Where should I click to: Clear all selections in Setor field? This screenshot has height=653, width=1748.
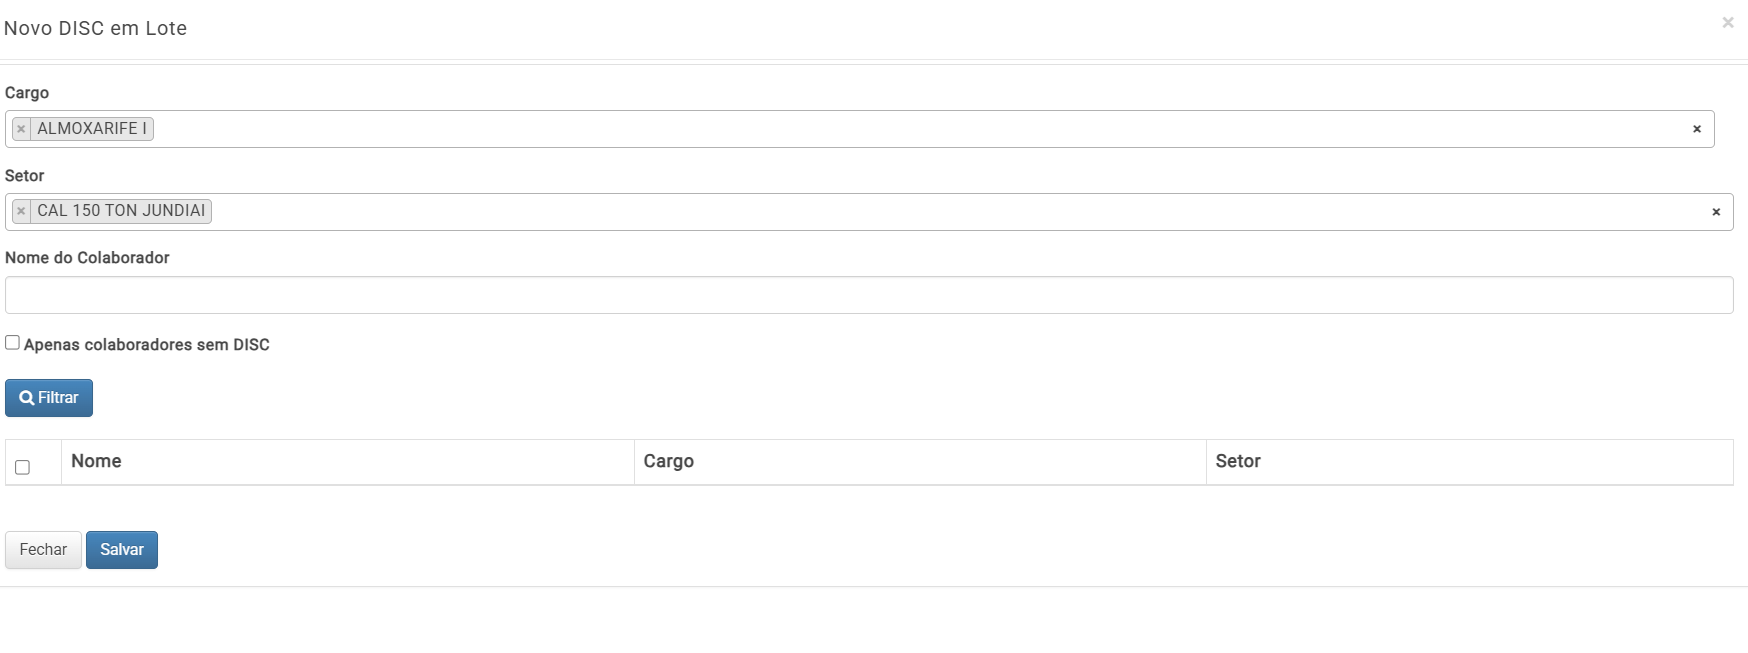[x=1715, y=212]
